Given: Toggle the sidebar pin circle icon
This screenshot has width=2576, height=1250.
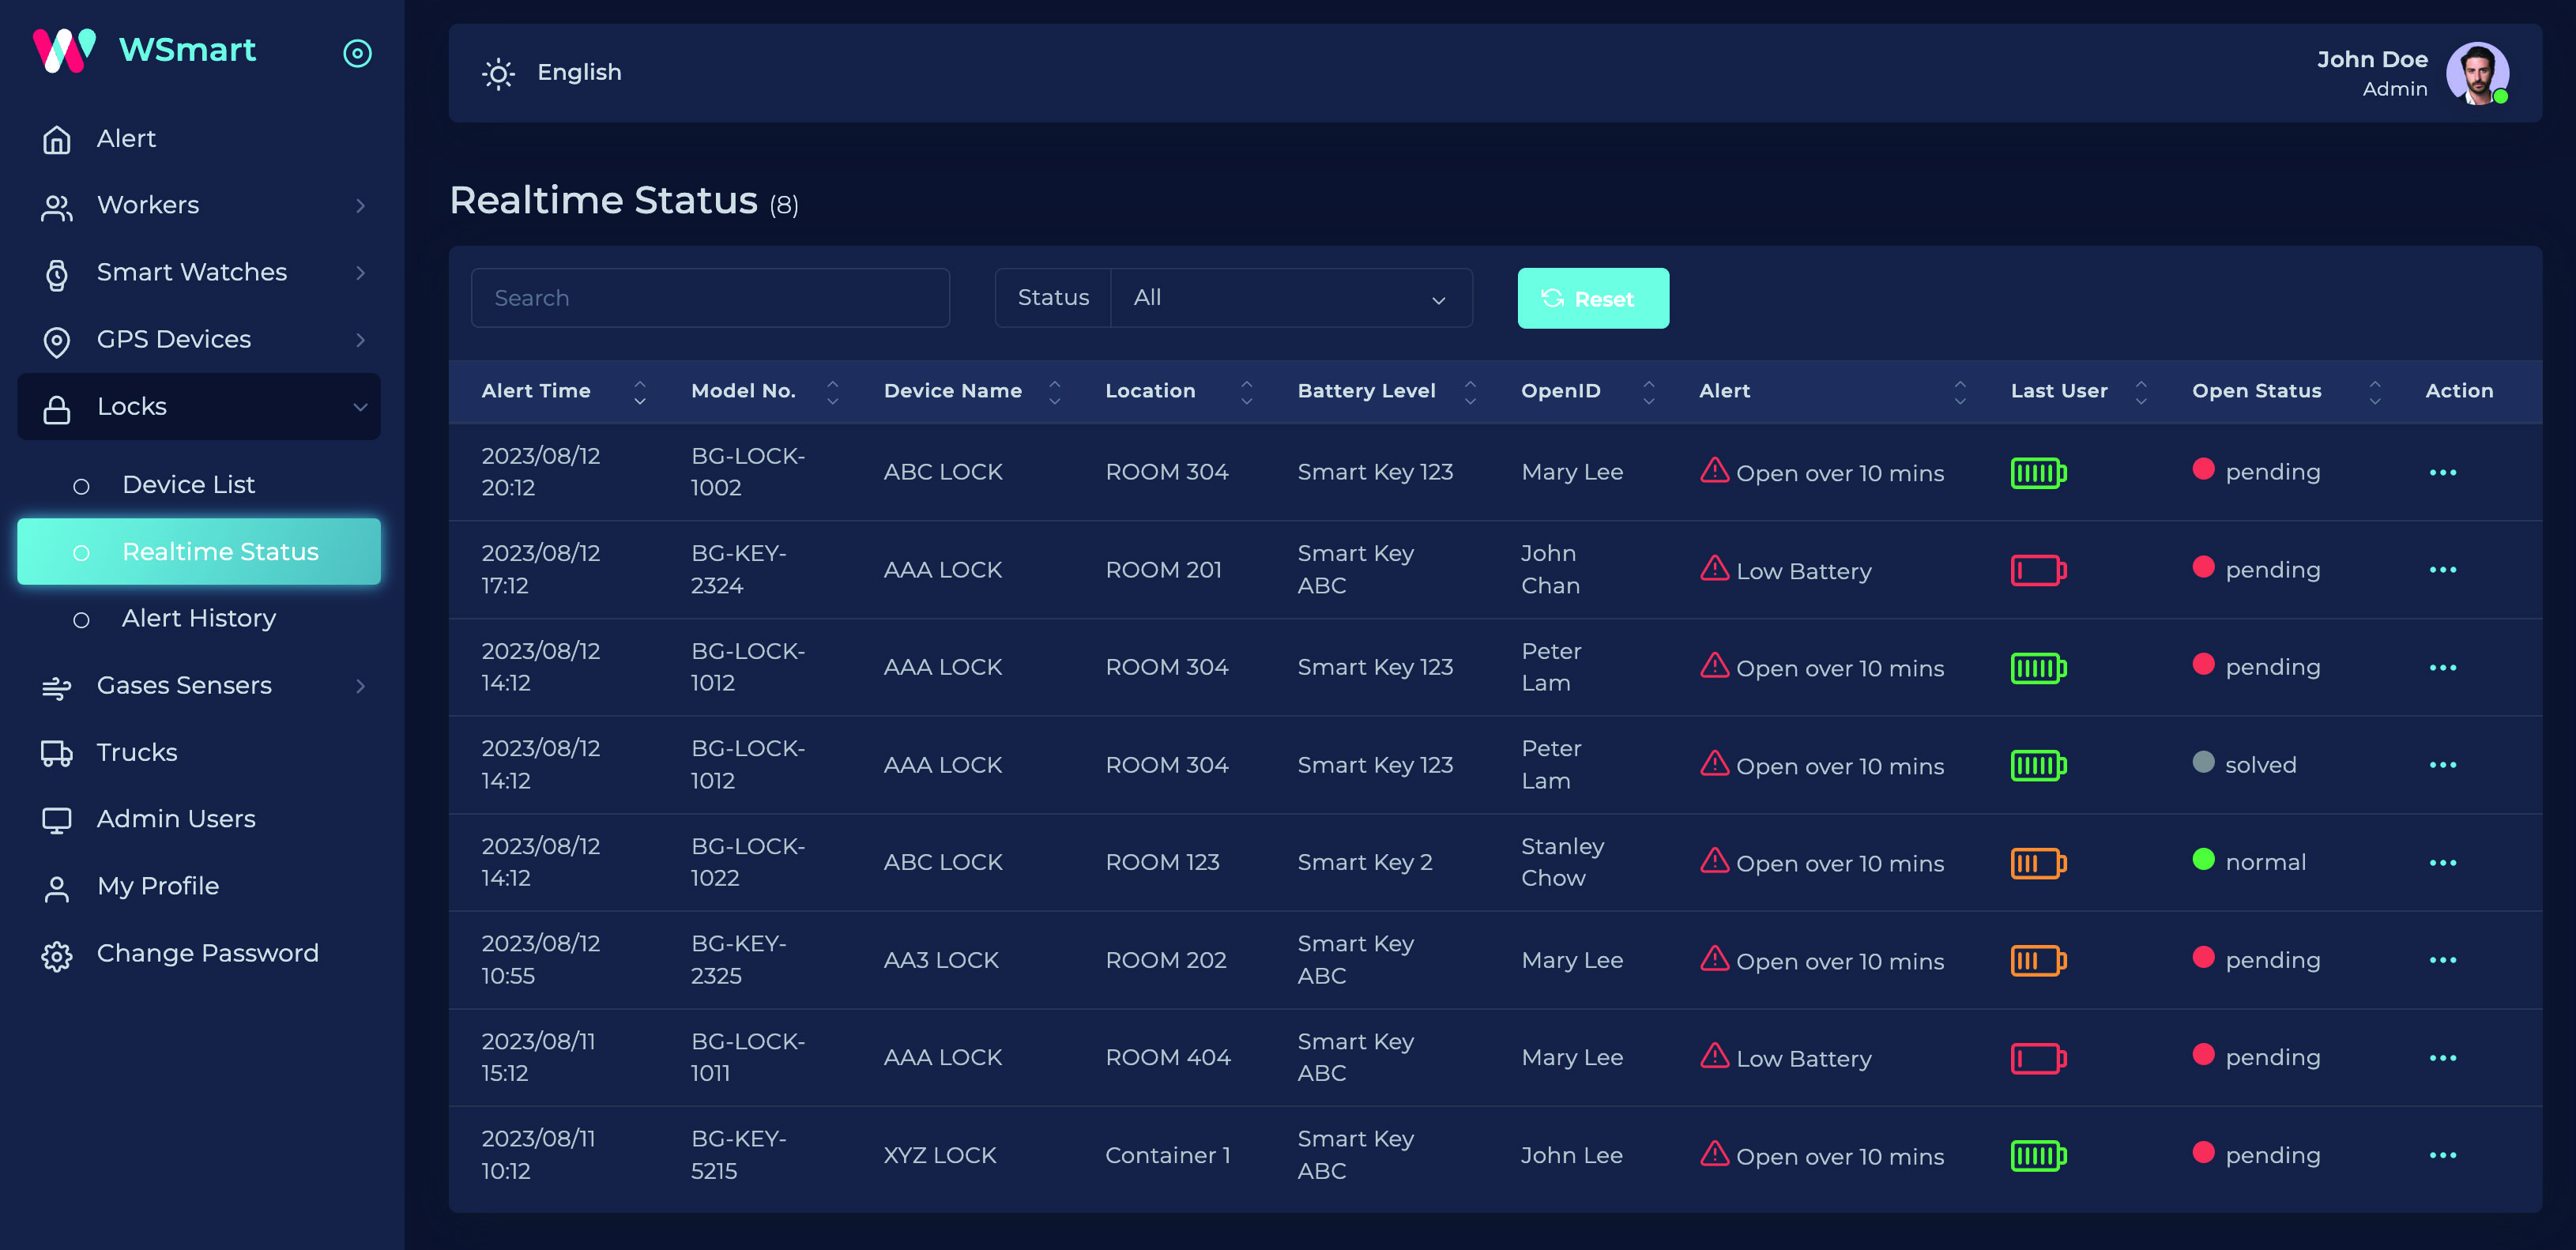Looking at the screenshot, I should point(357,53).
